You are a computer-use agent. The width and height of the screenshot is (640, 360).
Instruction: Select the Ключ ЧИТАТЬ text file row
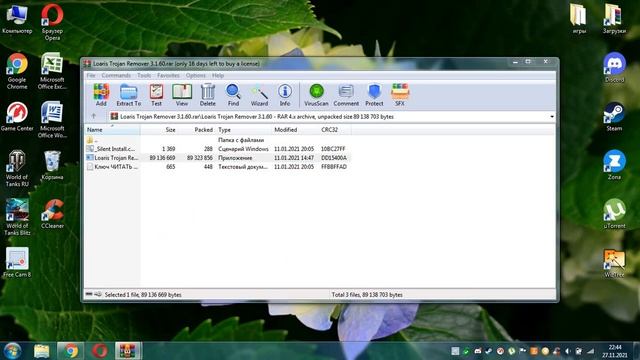pyautogui.click(x=218, y=167)
